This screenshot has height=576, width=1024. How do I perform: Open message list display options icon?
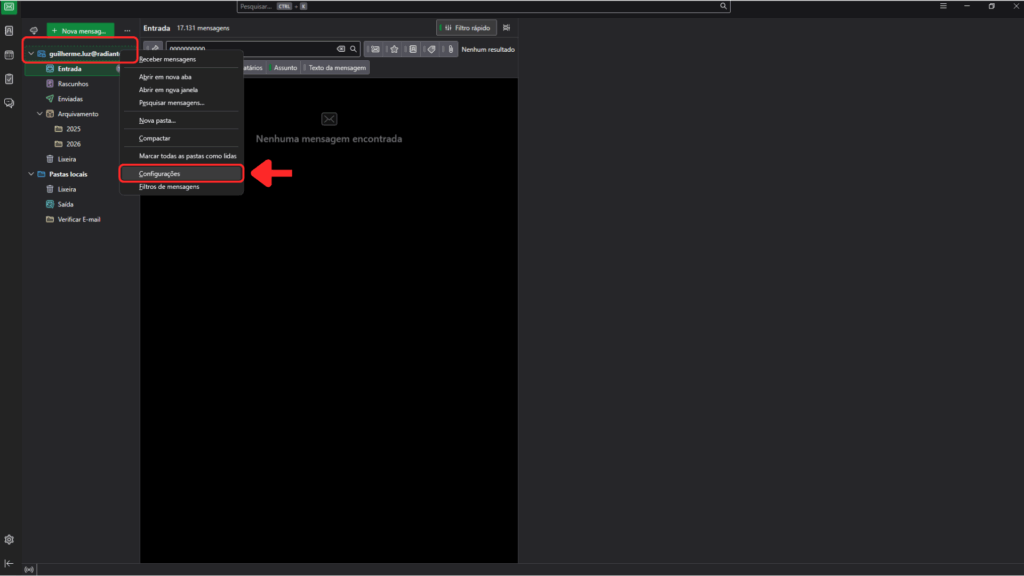click(x=506, y=28)
